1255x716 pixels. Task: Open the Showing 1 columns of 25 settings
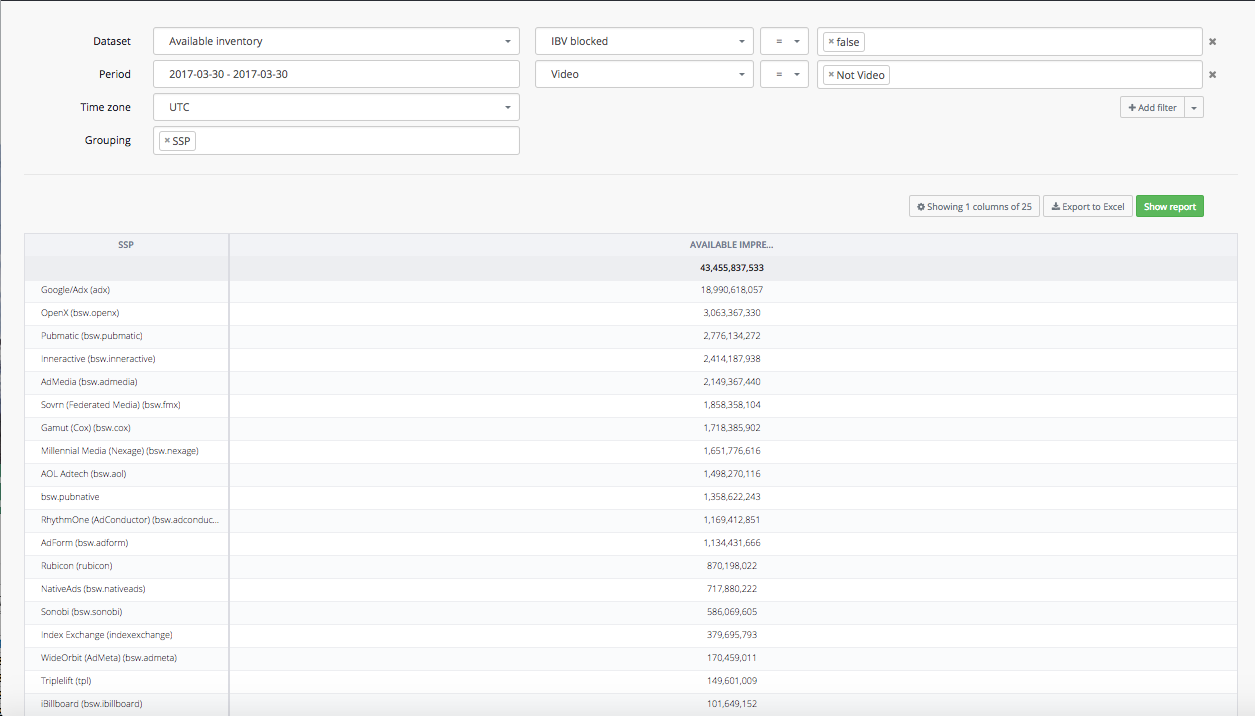tap(974, 207)
